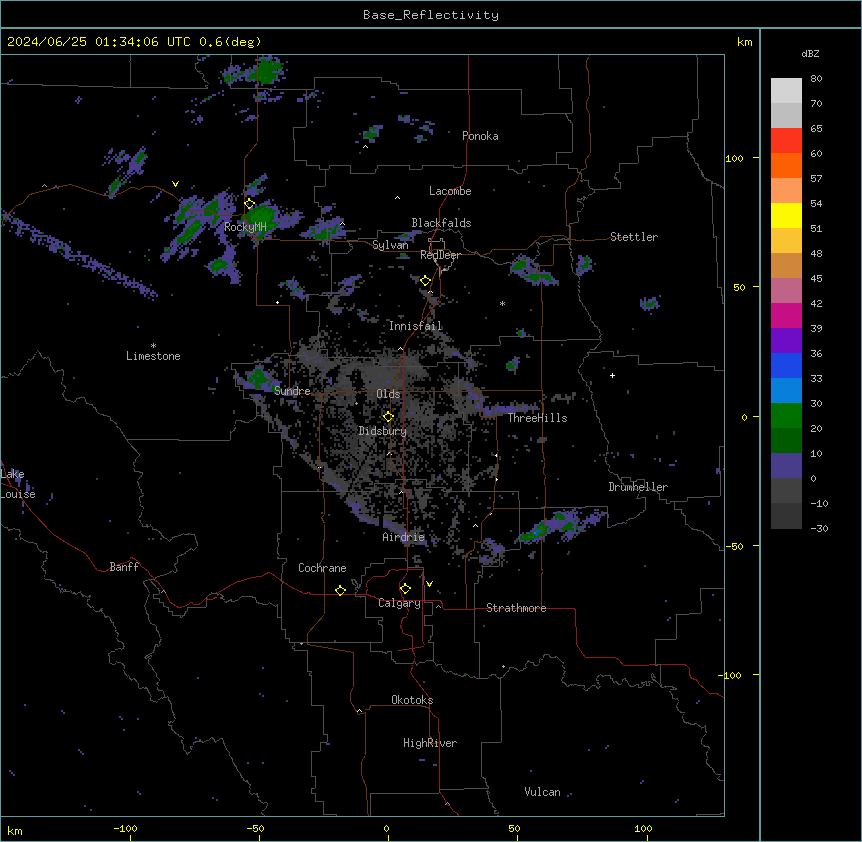Image resolution: width=862 pixels, height=842 pixels.
Task: Click the Drumheller city label
Action: tap(638, 487)
